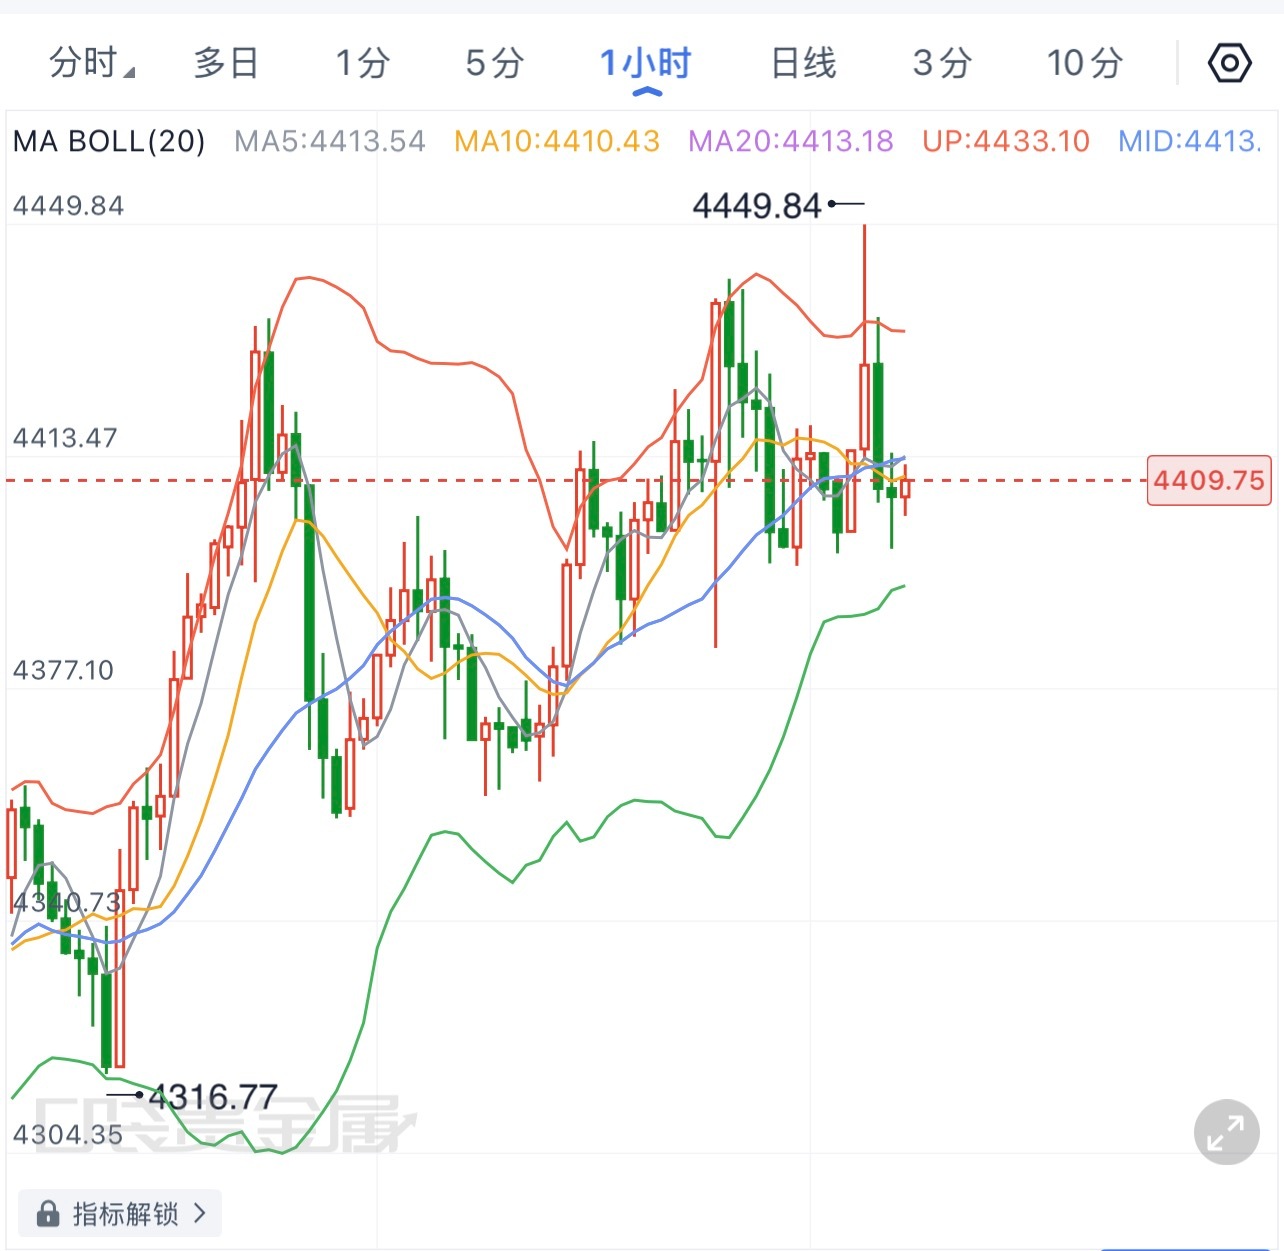Open chart settings hexagon icon
This screenshot has width=1284, height=1251.
(x=1229, y=64)
